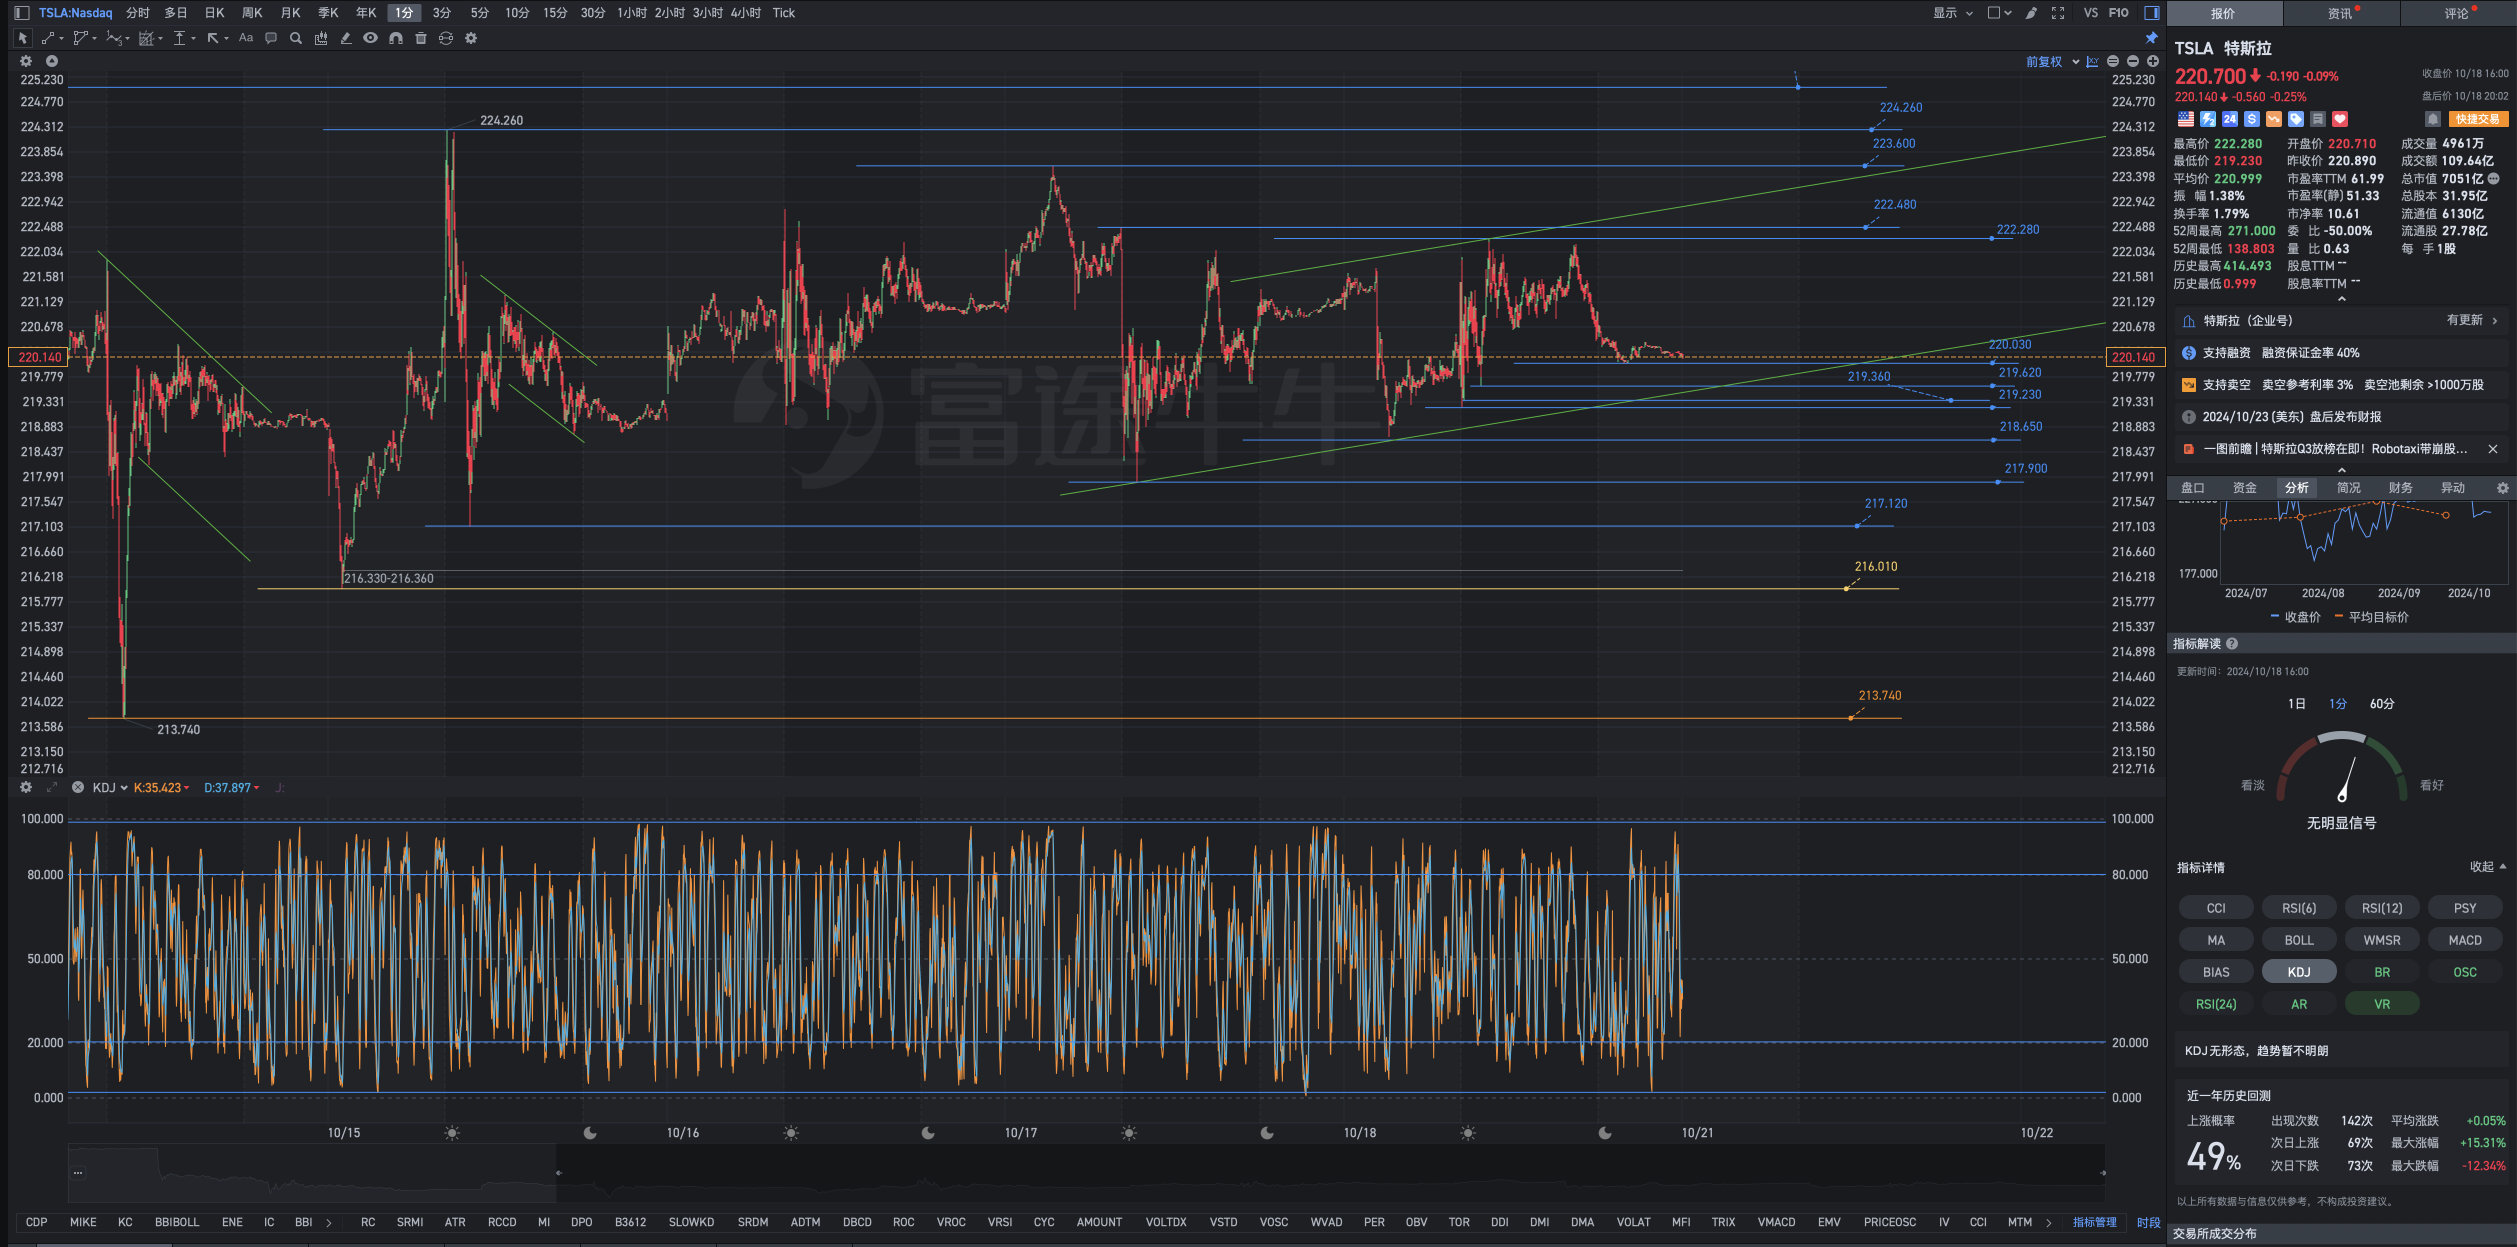Select the price range measurement tool
Screen dimensions: 2517x1247
tap(181, 38)
